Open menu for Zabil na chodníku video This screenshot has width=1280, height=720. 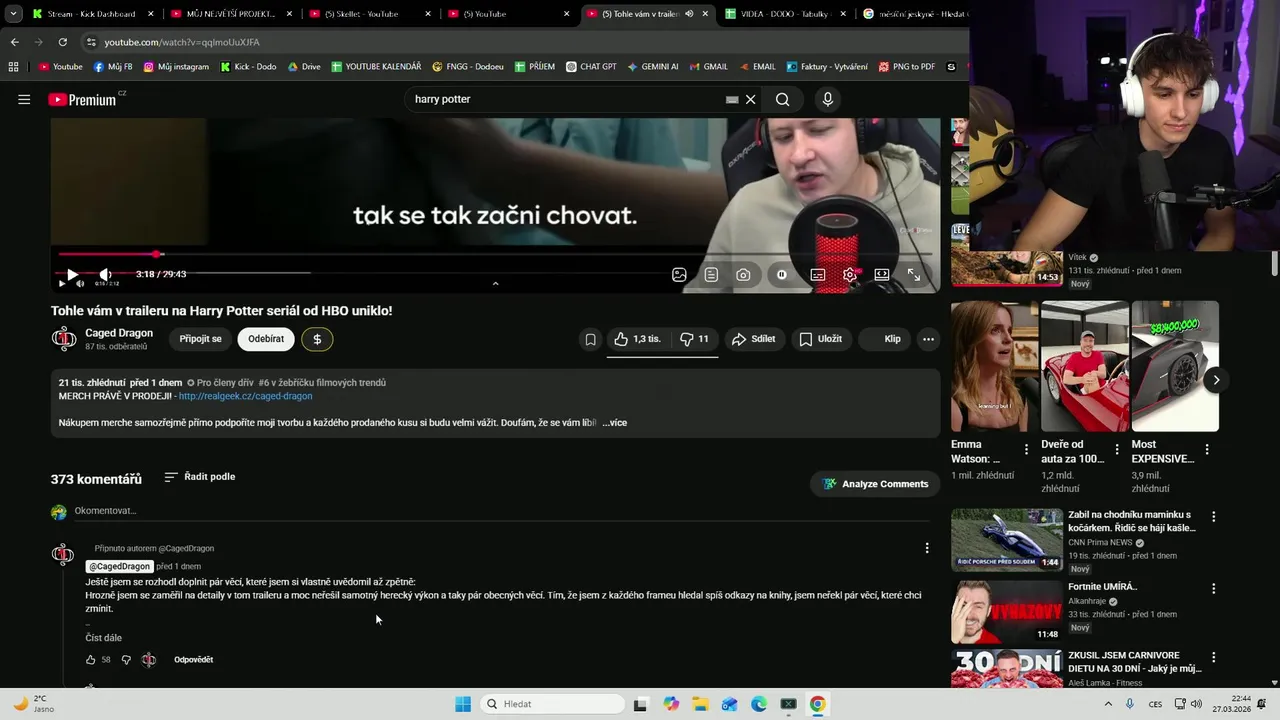click(1214, 517)
